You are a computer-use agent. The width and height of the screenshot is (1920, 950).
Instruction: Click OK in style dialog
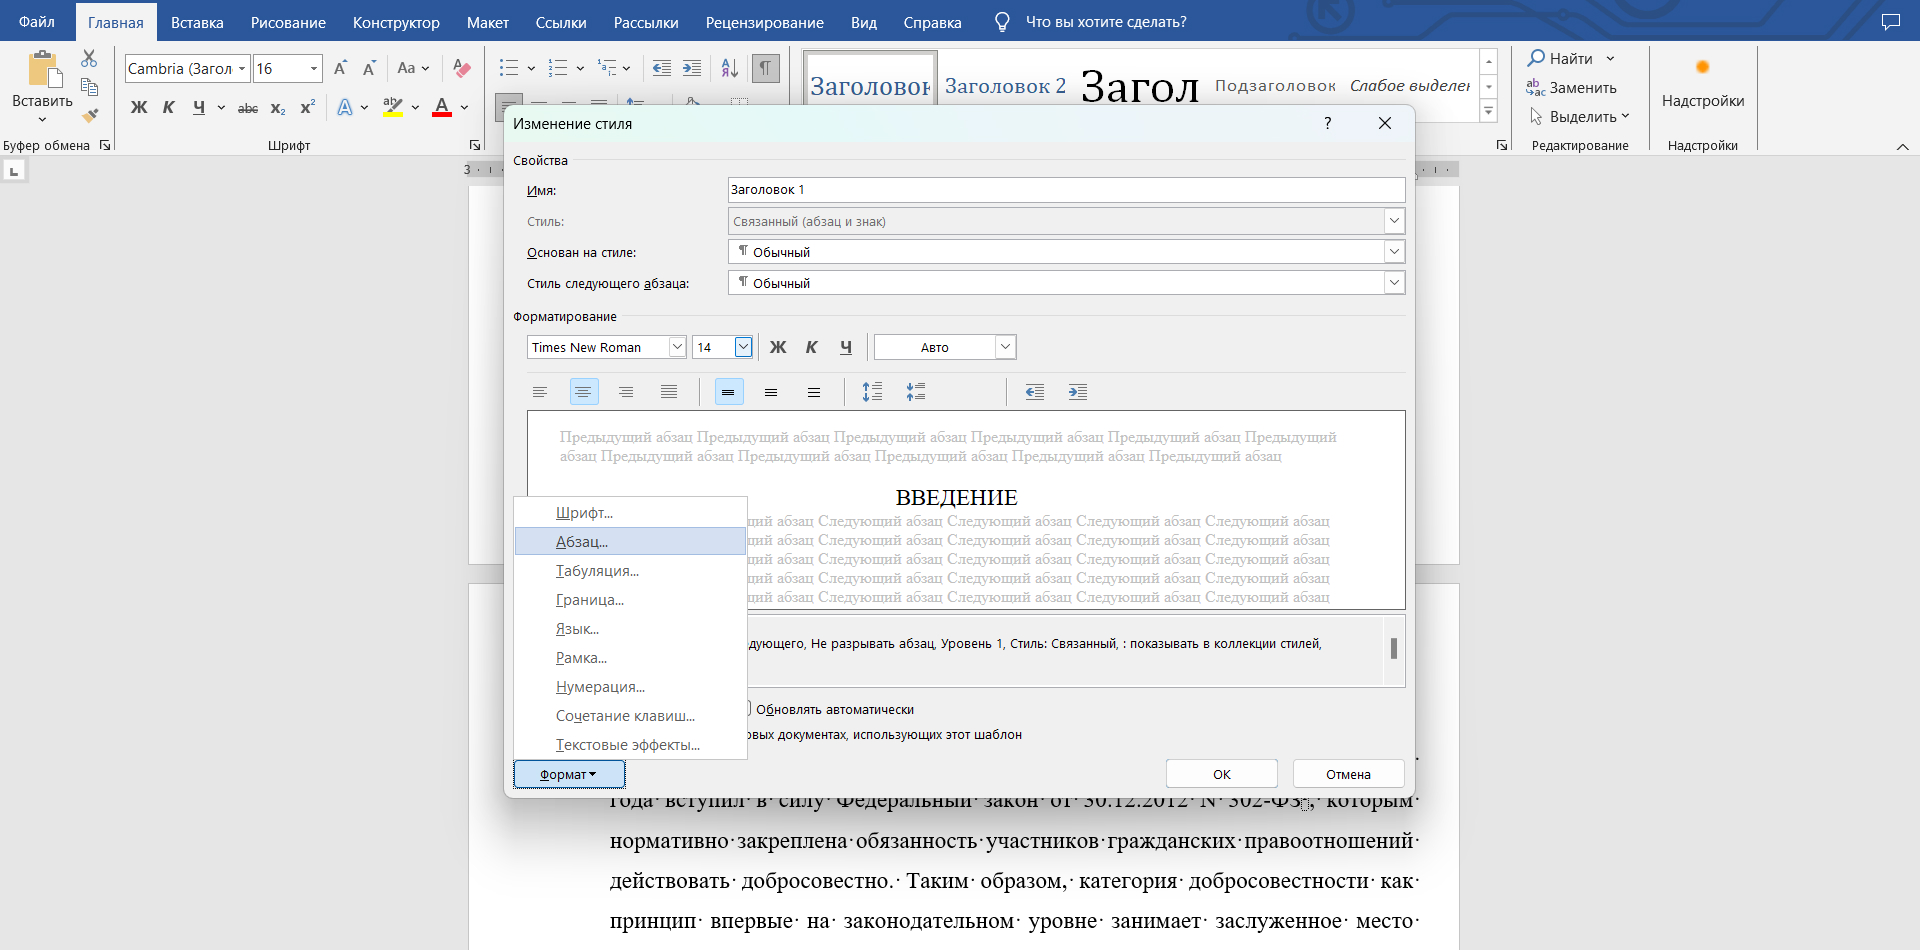[x=1221, y=774]
